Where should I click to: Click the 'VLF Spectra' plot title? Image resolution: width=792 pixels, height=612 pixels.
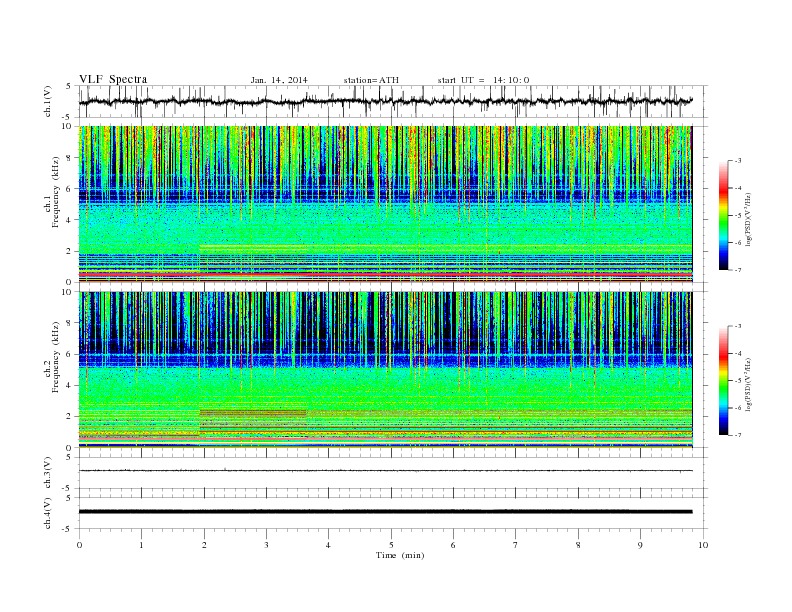113,79
